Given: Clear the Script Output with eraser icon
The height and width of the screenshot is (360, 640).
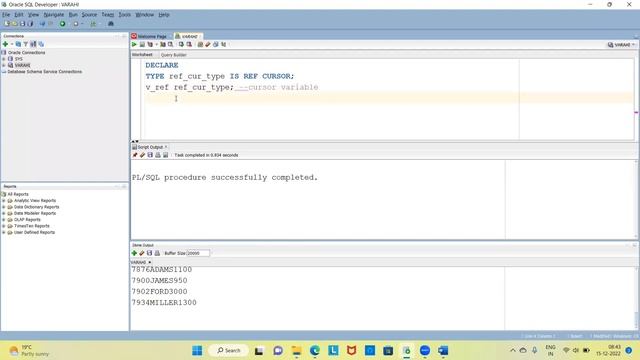Looking at the screenshot, I should coord(142,155).
